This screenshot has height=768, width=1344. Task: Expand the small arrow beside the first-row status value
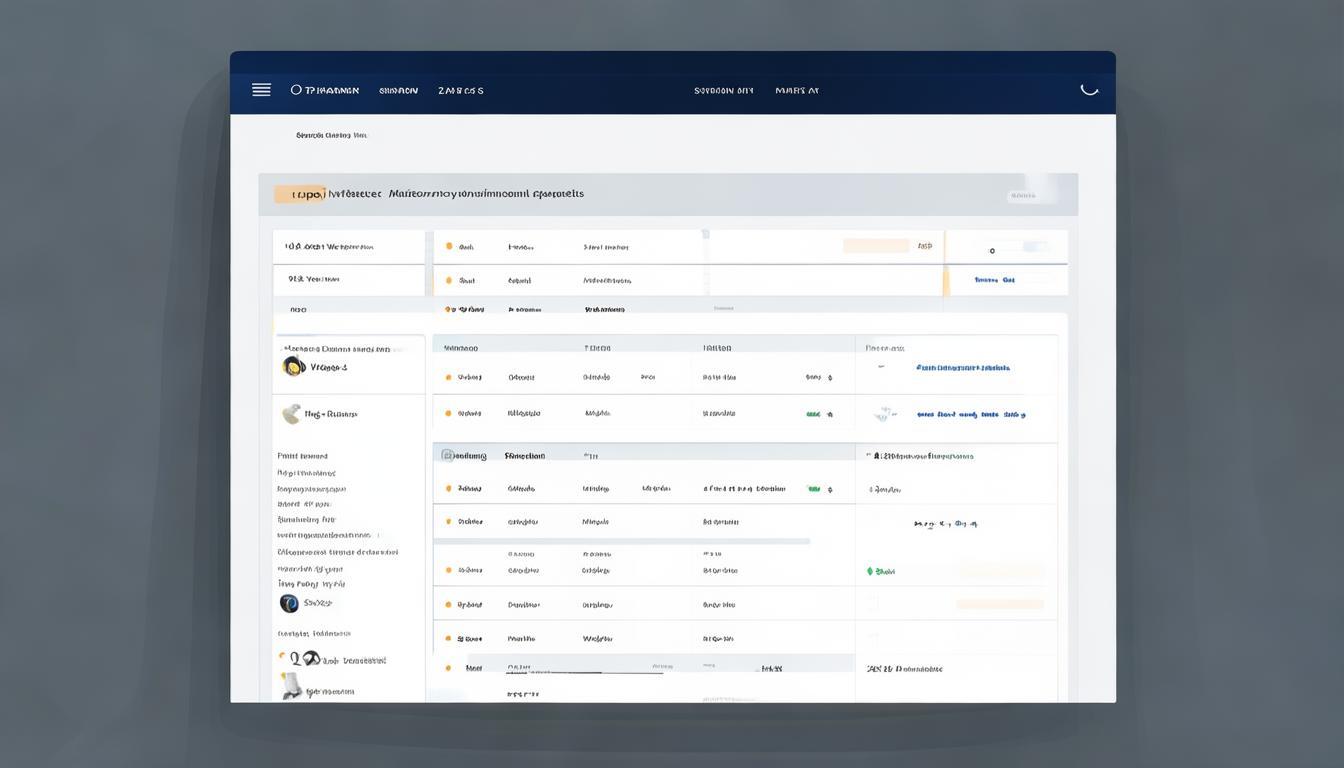pos(829,378)
